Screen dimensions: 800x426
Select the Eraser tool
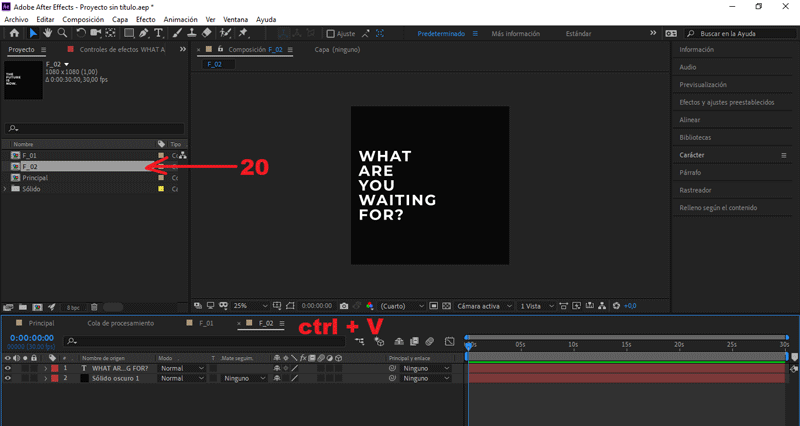click(207, 33)
